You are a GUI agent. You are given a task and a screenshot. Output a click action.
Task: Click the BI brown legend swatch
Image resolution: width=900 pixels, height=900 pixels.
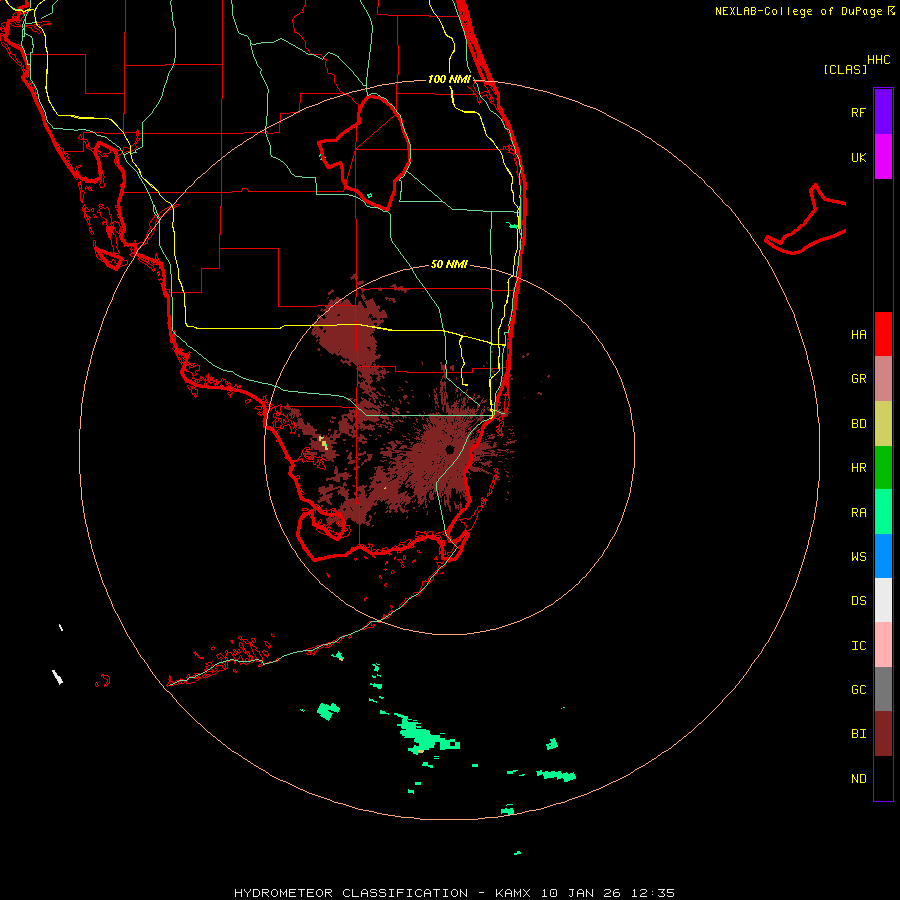pyautogui.click(x=883, y=734)
